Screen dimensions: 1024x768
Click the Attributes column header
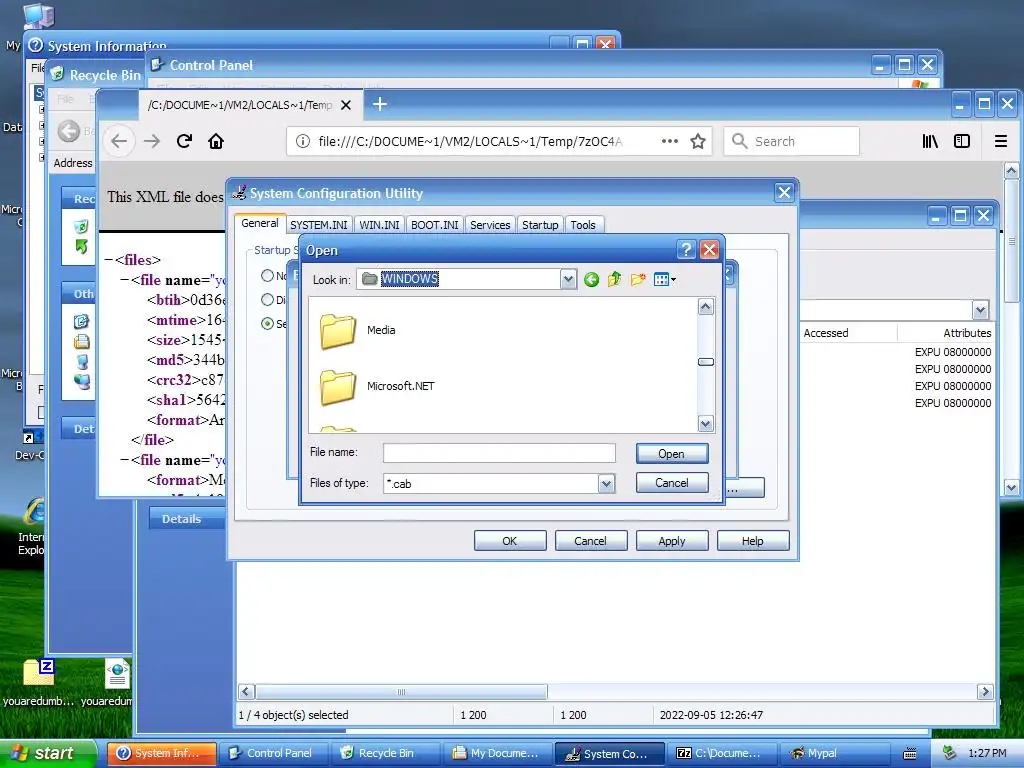(x=946, y=333)
